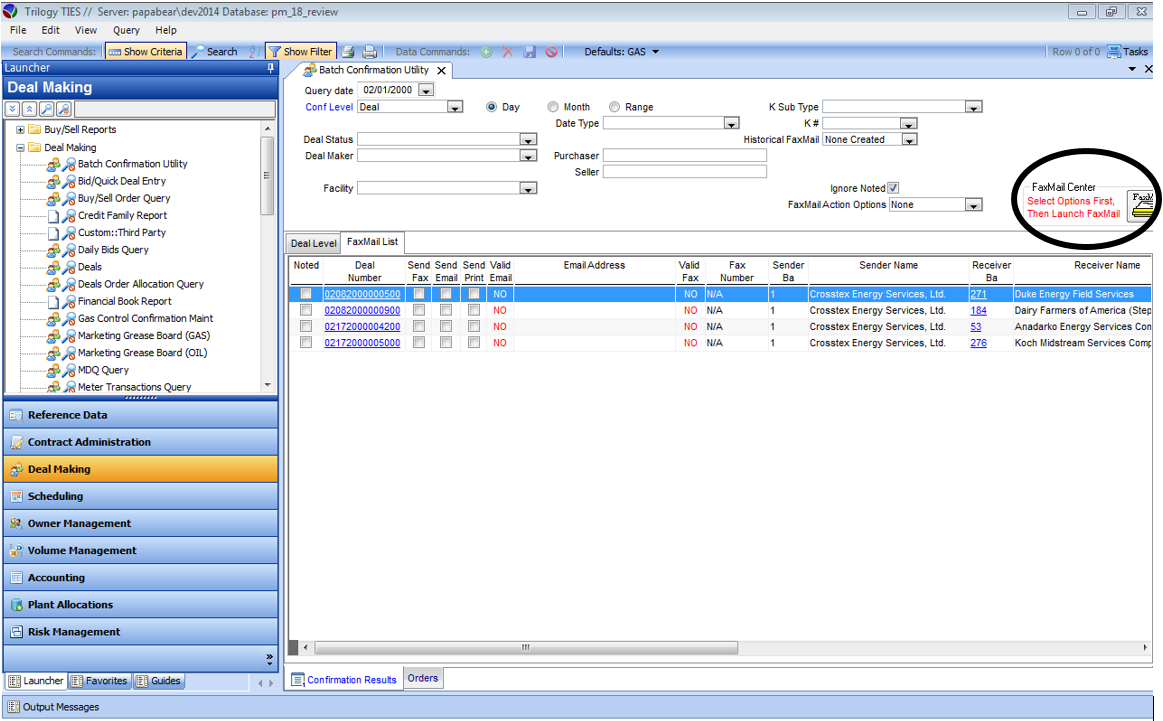Click the printer icon in the toolbar
Image resolution: width=1163 pixels, height=721 pixels.
pos(369,52)
